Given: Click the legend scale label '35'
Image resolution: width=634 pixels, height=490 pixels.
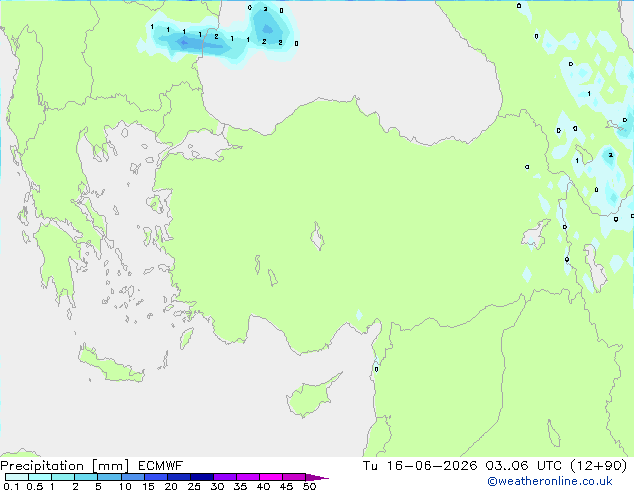Looking at the screenshot, I should click(x=240, y=486).
